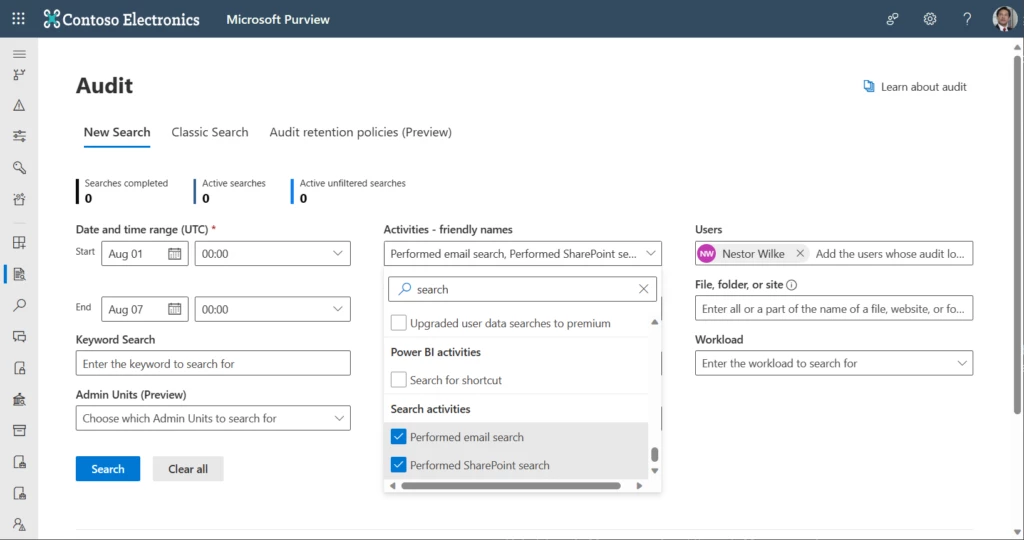This screenshot has width=1024, height=540.
Task: Click the File, folder, or site info icon
Action: 792,285
